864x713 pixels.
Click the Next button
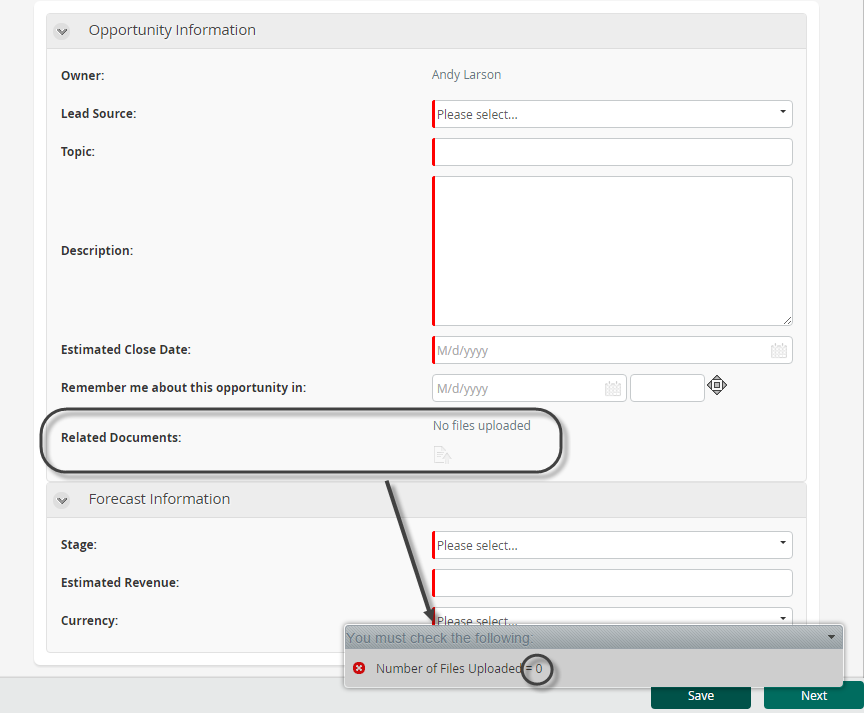(x=814, y=696)
